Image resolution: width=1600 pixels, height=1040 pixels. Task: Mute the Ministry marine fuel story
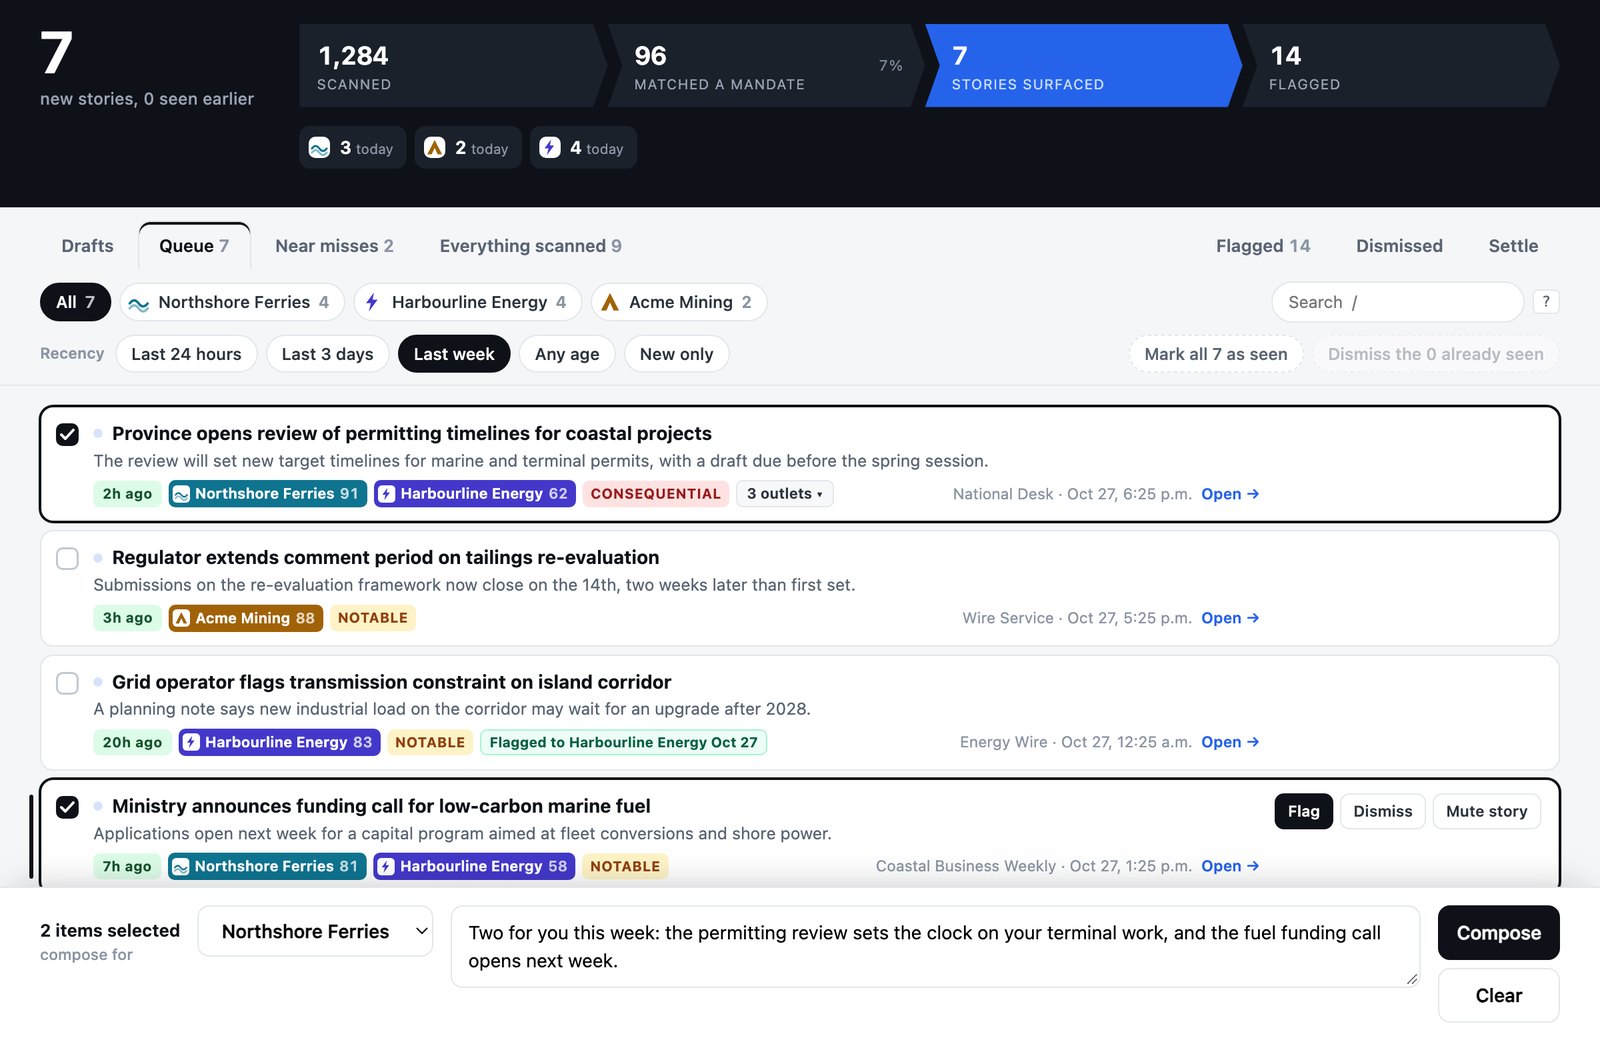(x=1486, y=811)
